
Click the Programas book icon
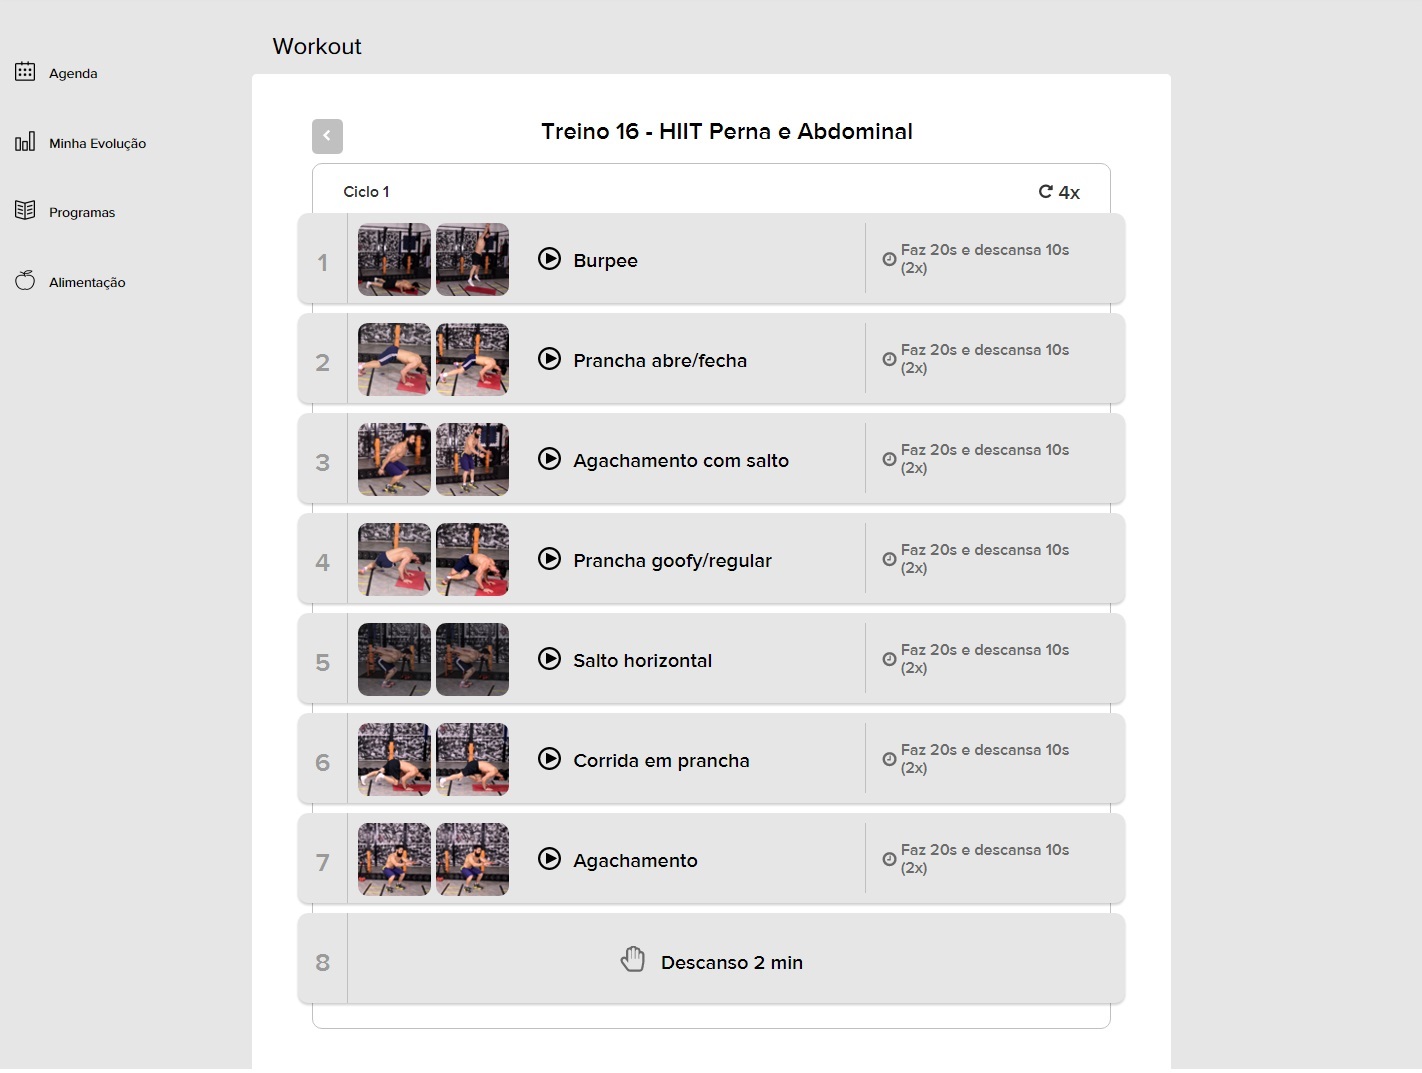click(25, 211)
